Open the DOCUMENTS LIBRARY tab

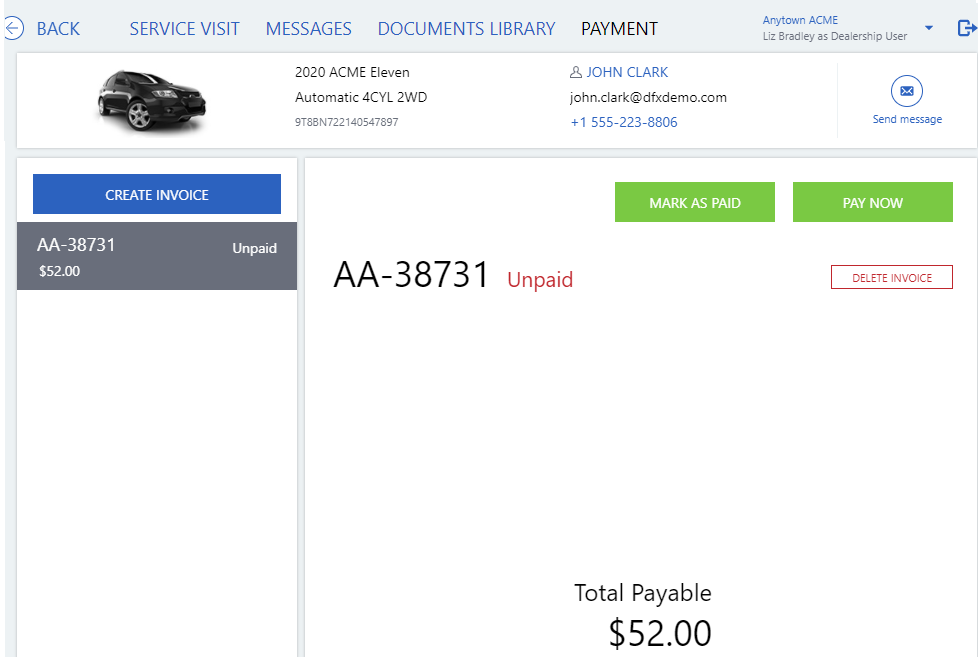pos(466,29)
